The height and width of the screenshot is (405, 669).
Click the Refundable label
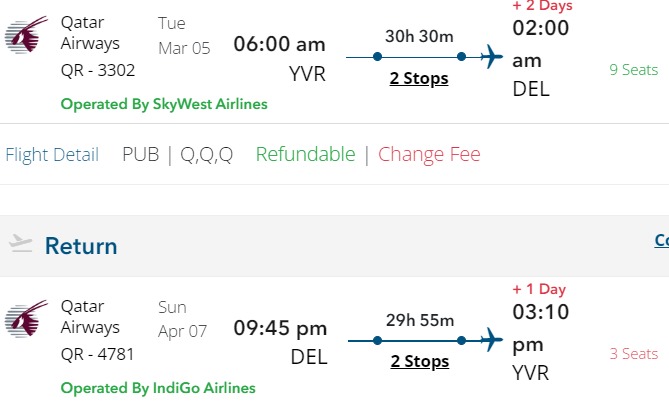pos(305,154)
